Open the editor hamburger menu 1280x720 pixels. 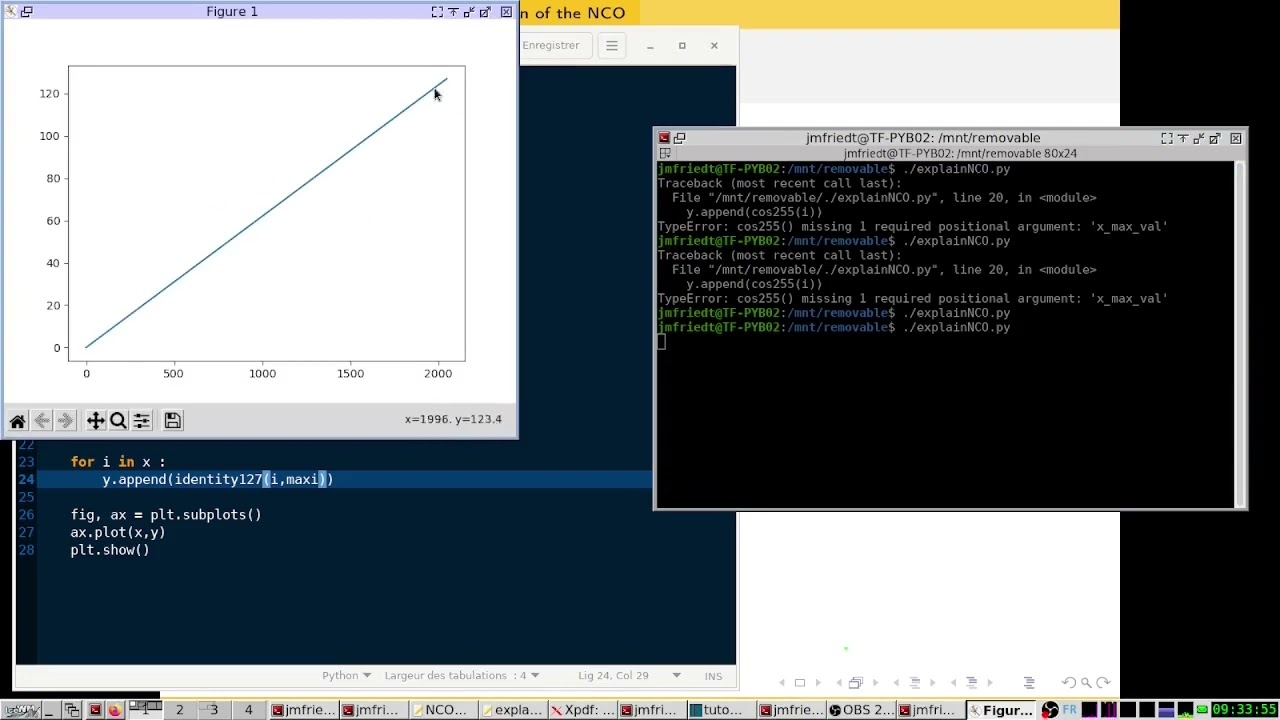[611, 45]
